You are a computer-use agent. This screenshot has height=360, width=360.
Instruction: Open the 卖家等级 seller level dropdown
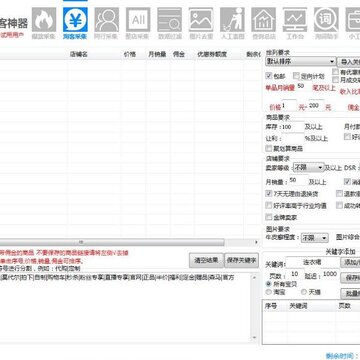pyautogui.click(x=308, y=168)
